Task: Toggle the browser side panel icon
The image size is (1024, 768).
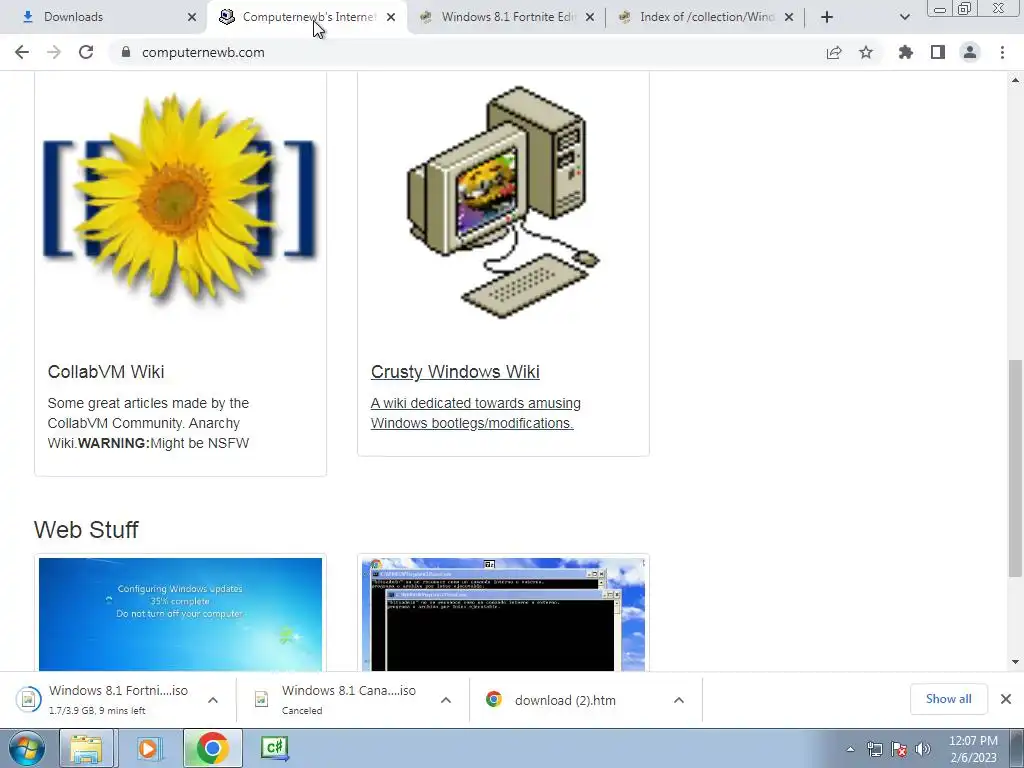Action: tap(938, 52)
